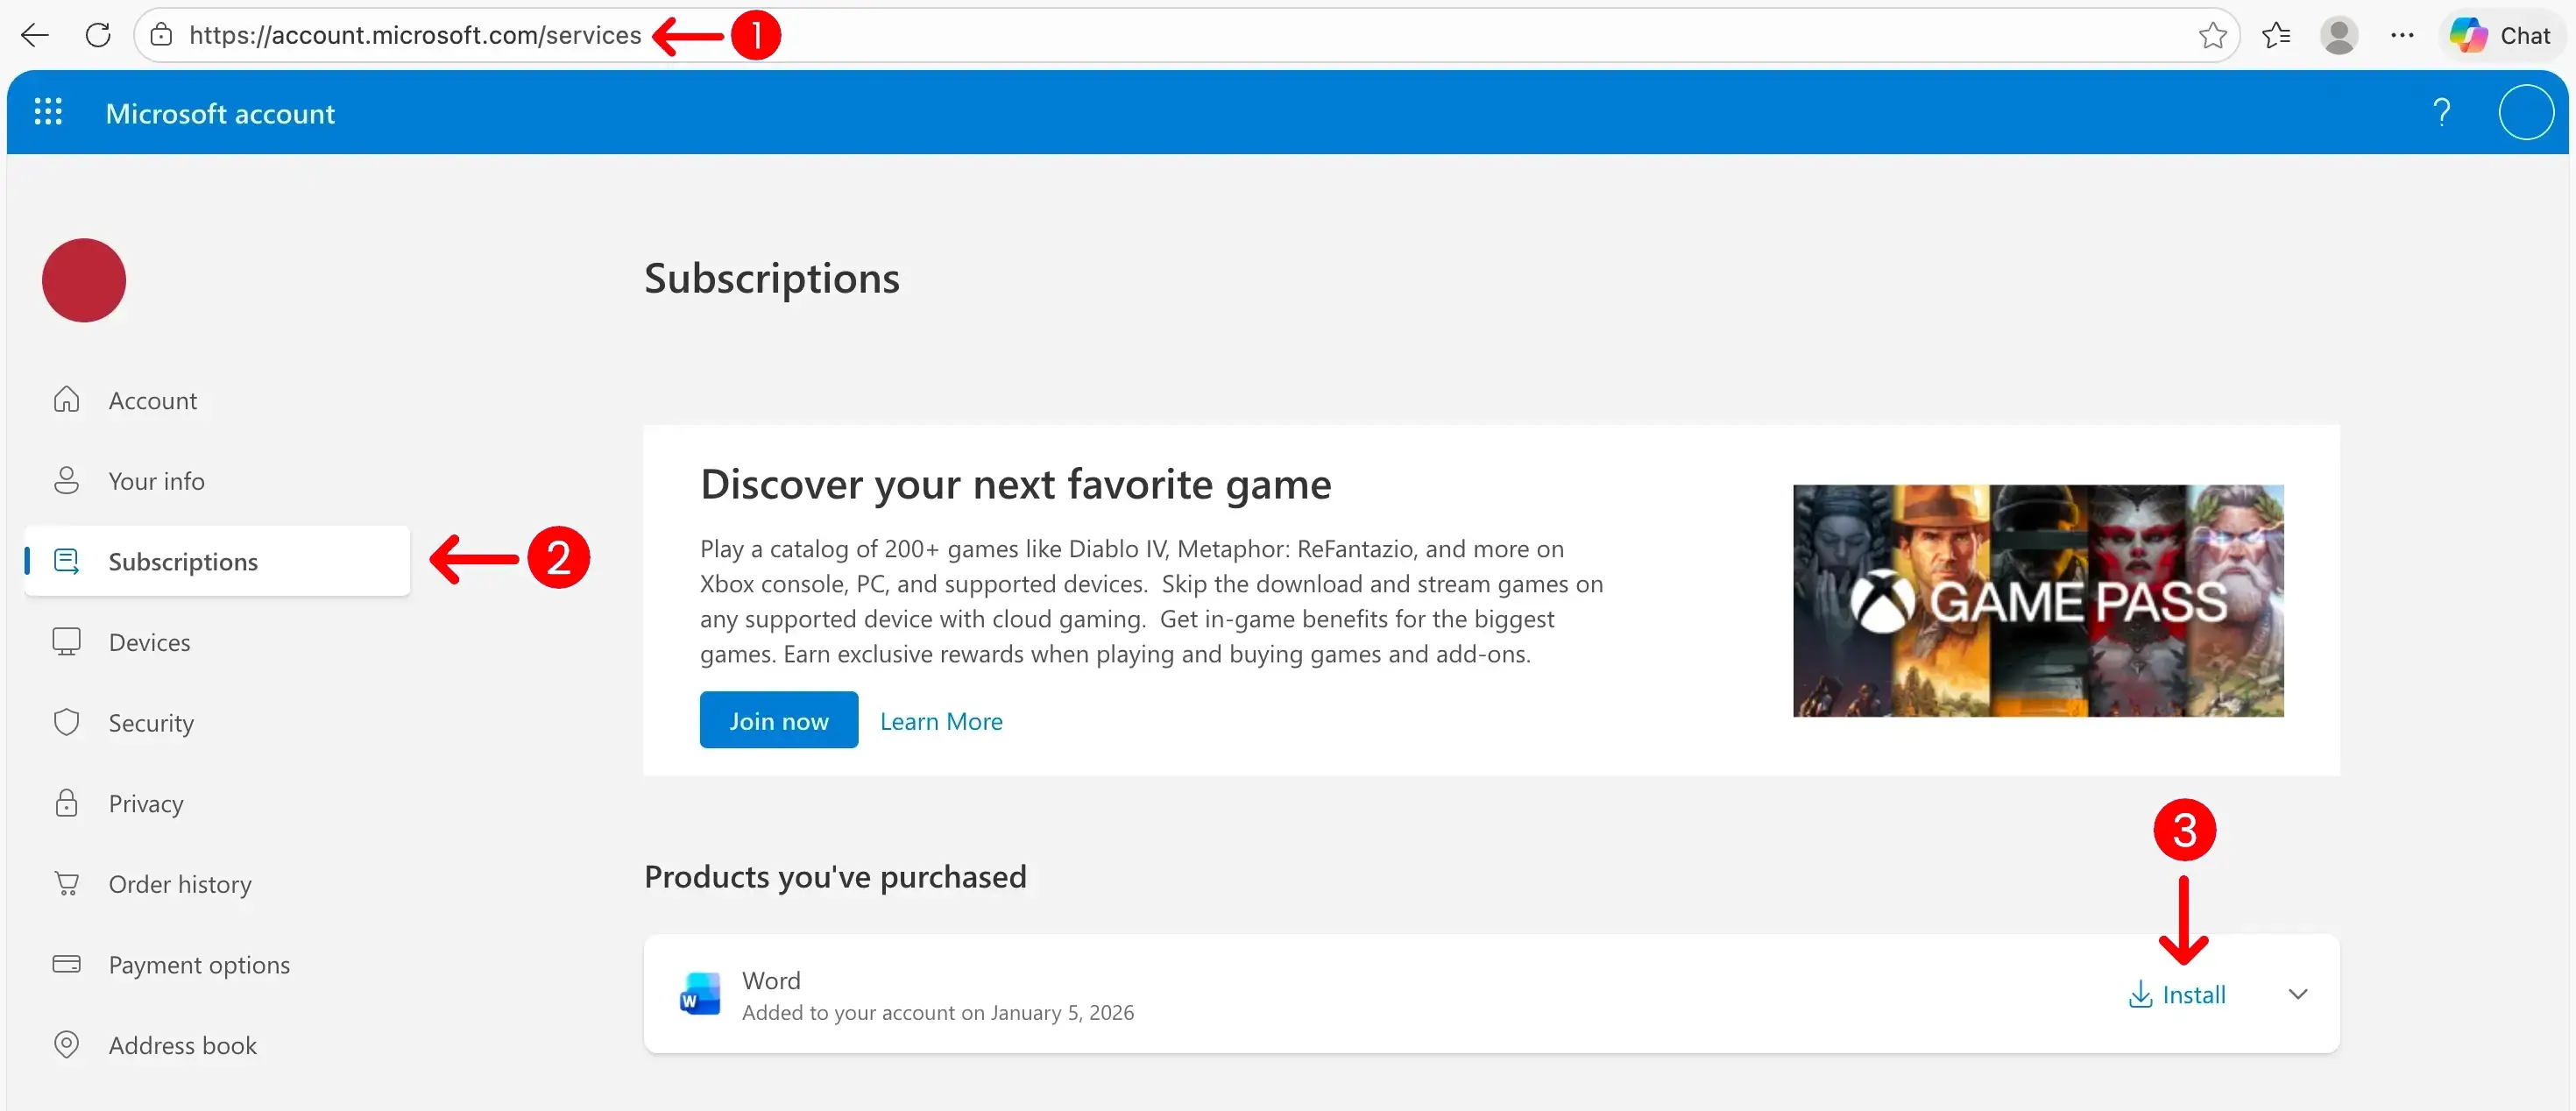Click the help question mark icon
Screen dimensions: 2576x1111
click(2442, 112)
